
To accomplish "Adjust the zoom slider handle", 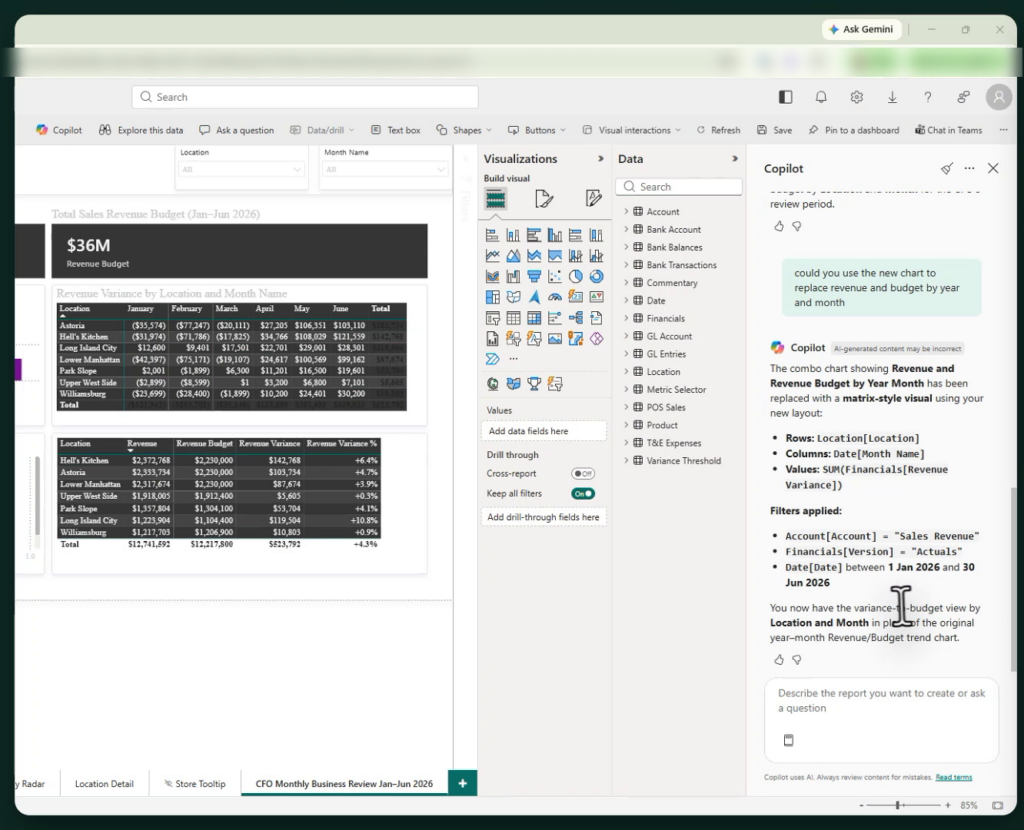I will [x=899, y=805].
